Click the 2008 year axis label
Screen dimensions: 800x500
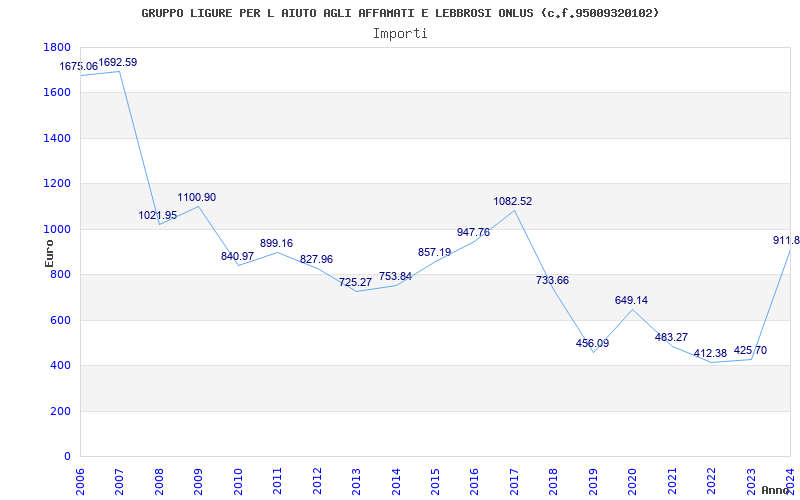point(159,482)
